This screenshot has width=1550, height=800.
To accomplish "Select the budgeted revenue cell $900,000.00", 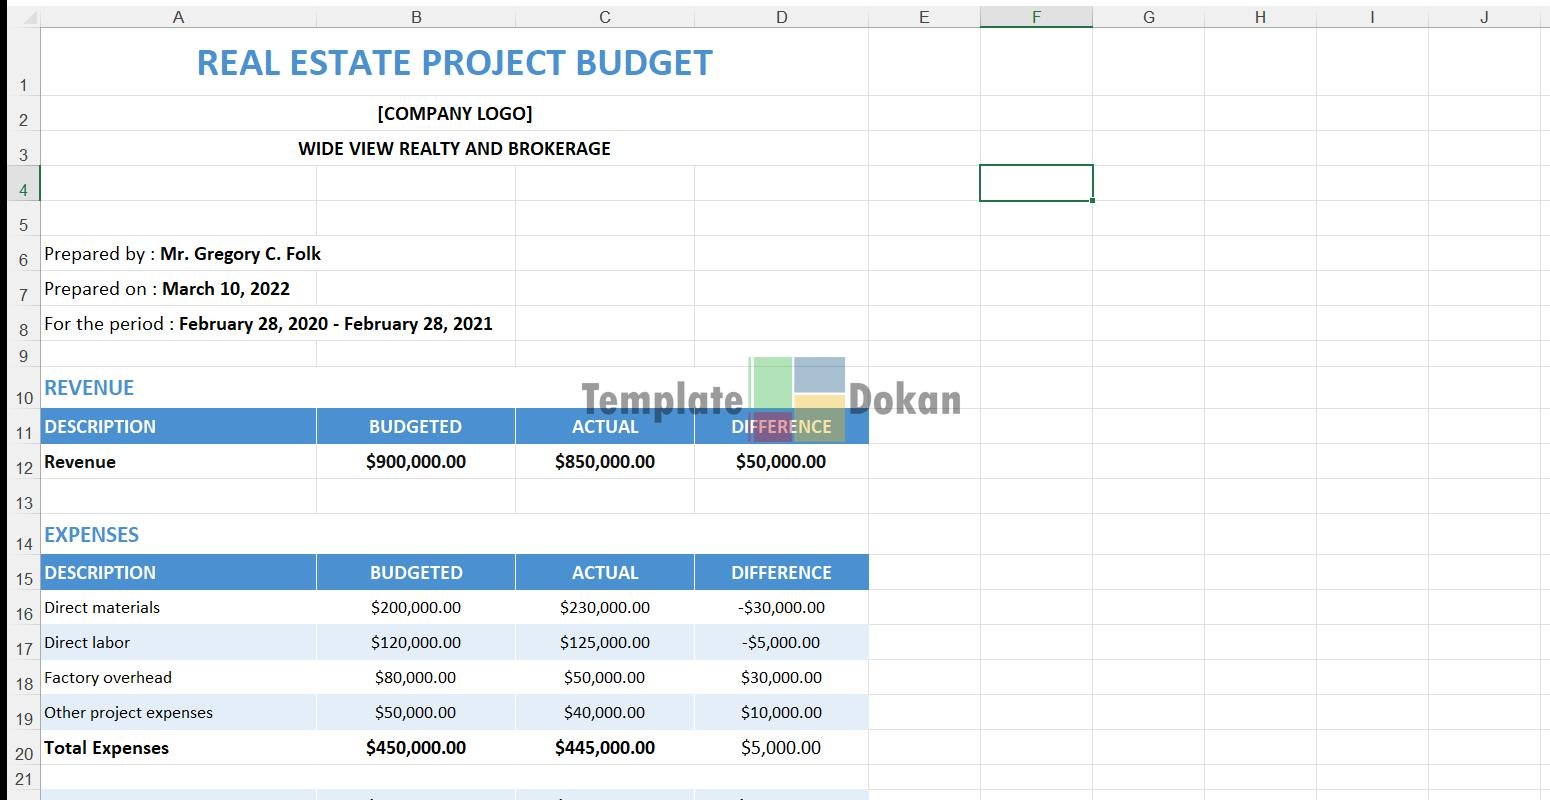I will [x=416, y=462].
